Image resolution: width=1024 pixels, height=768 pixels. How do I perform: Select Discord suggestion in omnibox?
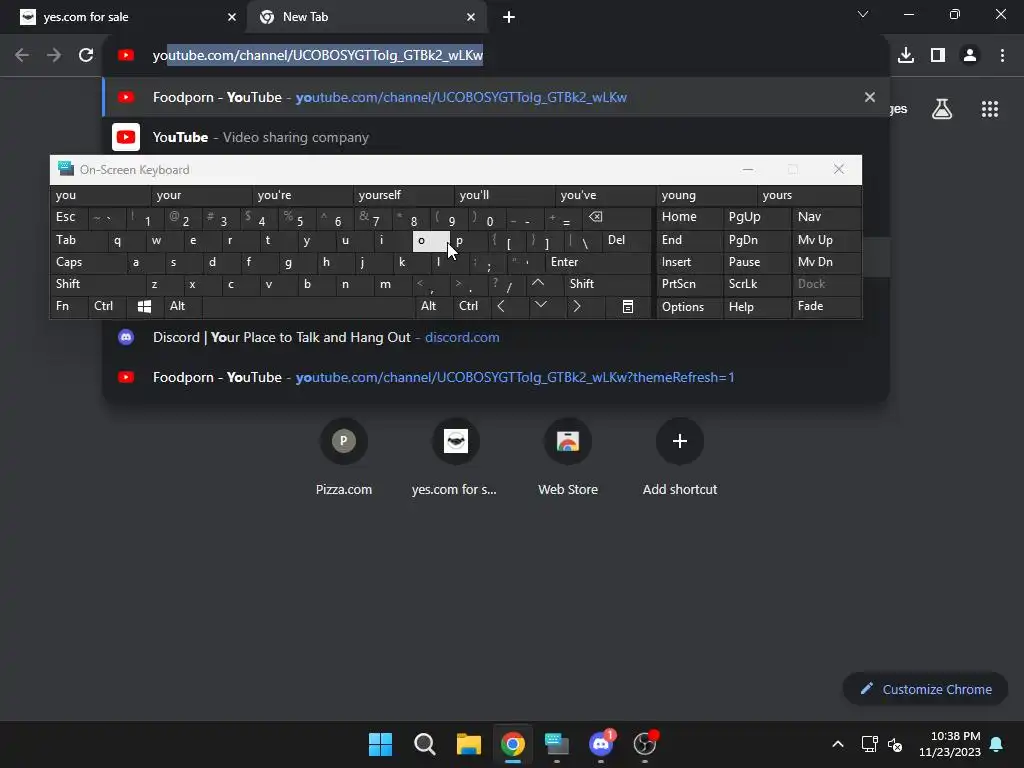click(x=496, y=338)
